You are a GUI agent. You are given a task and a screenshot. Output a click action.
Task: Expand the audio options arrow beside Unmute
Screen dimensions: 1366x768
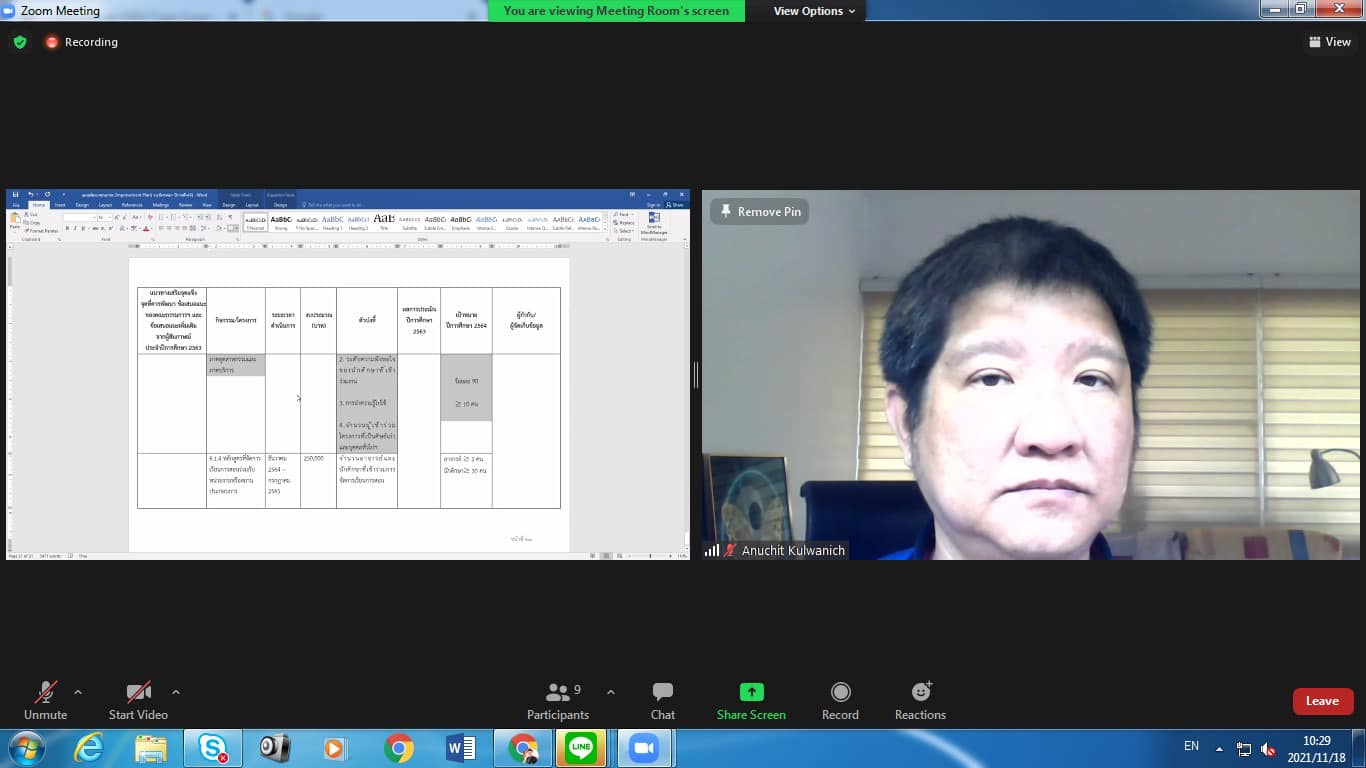[x=78, y=692]
